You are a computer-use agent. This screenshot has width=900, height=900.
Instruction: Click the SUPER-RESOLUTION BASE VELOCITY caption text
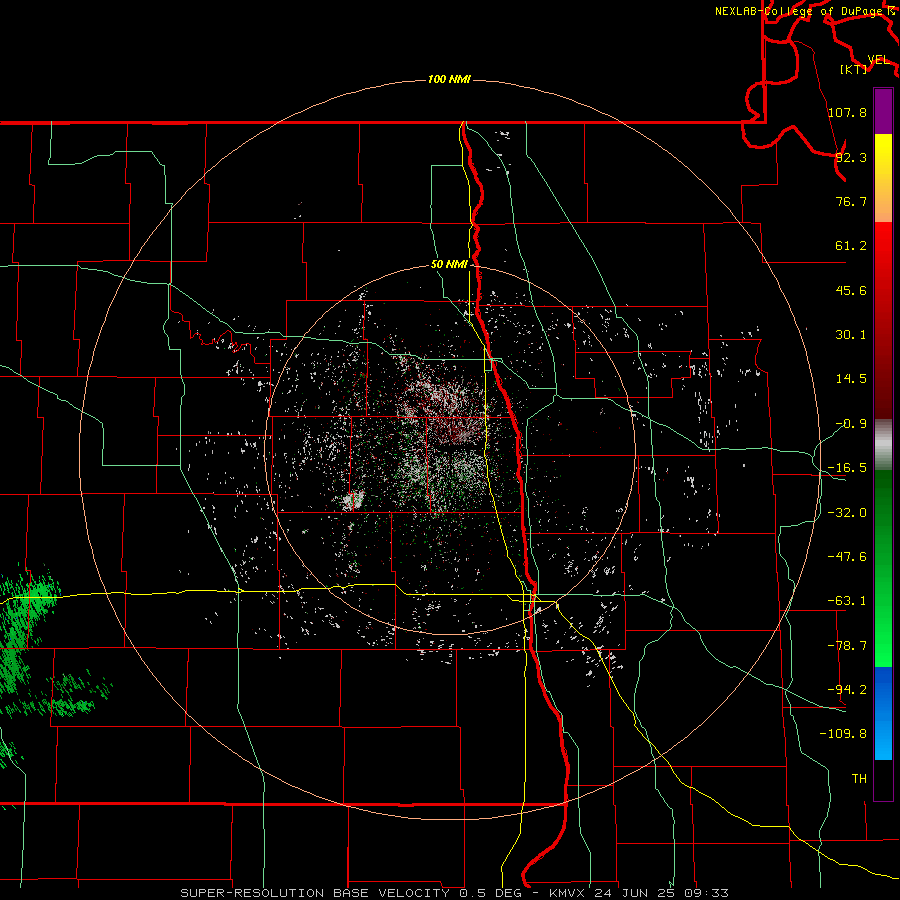315,893
